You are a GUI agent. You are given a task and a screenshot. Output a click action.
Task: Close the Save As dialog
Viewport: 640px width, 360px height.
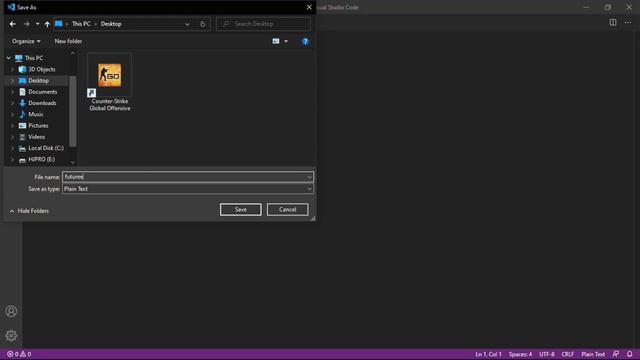[x=309, y=7]
